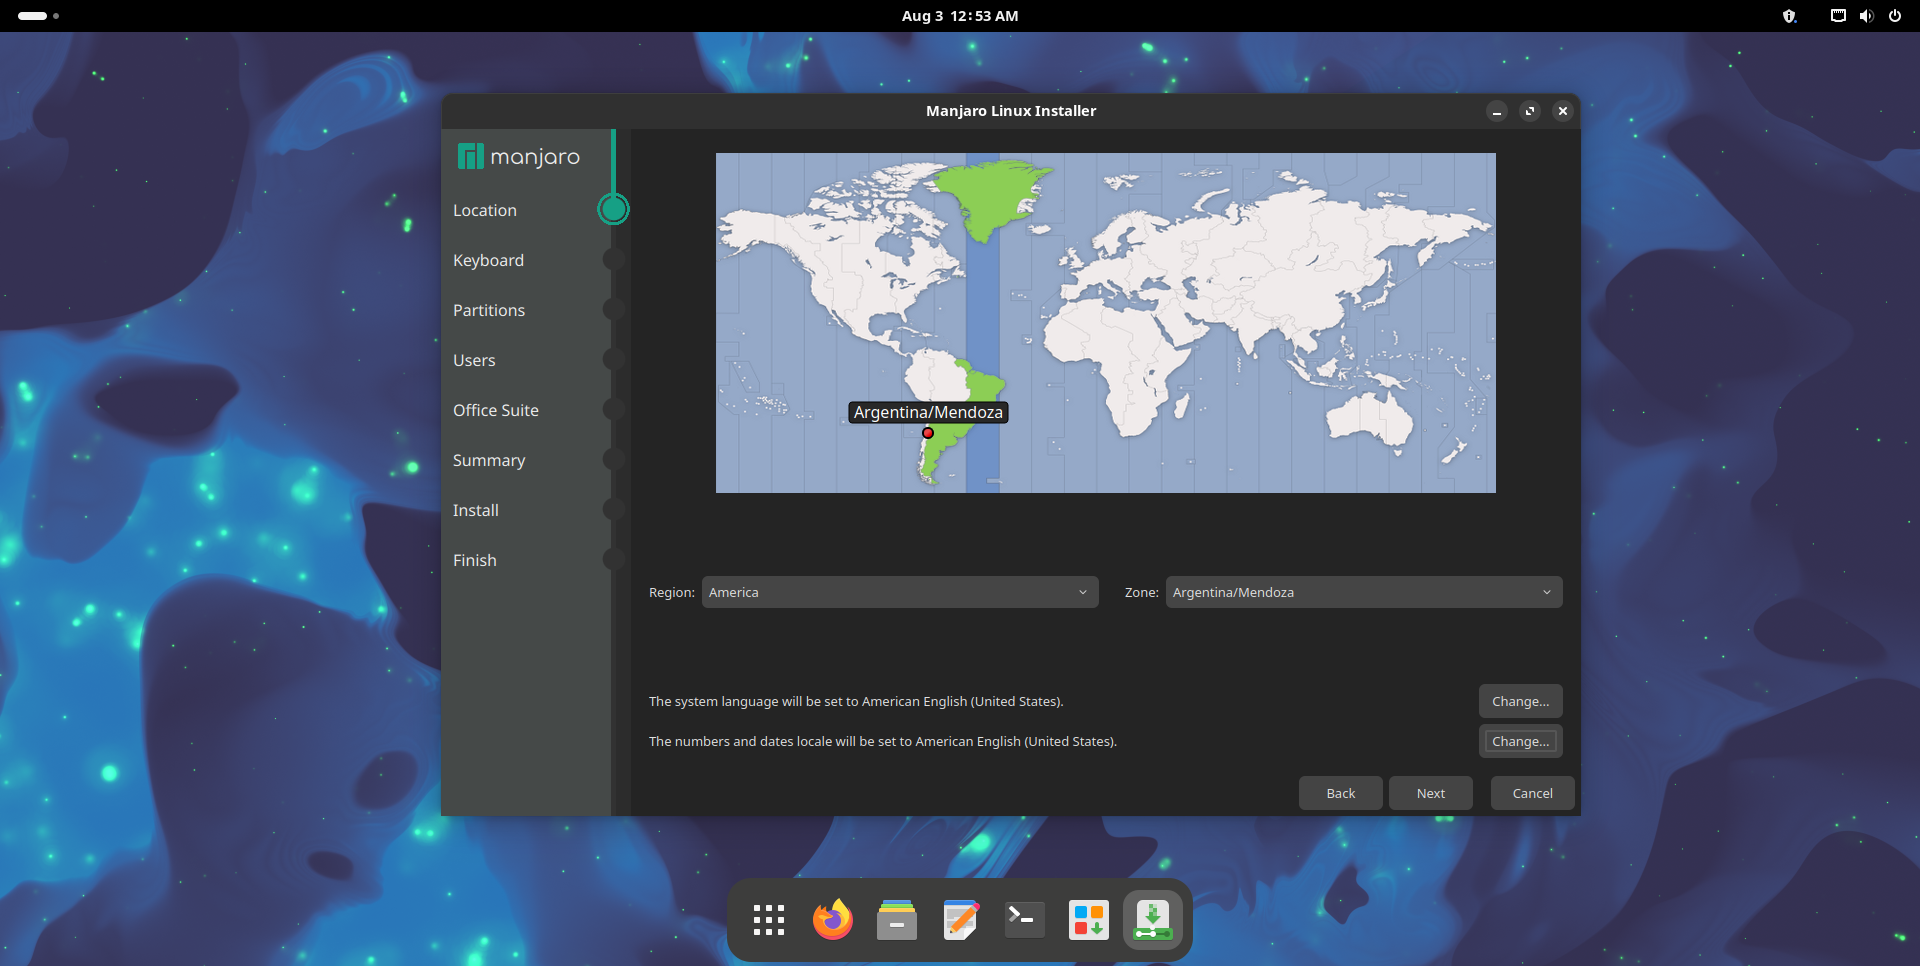The image size is (1920, 966).
Task: Open the Activities workspace indicator
Action: (x=38, y=16)
